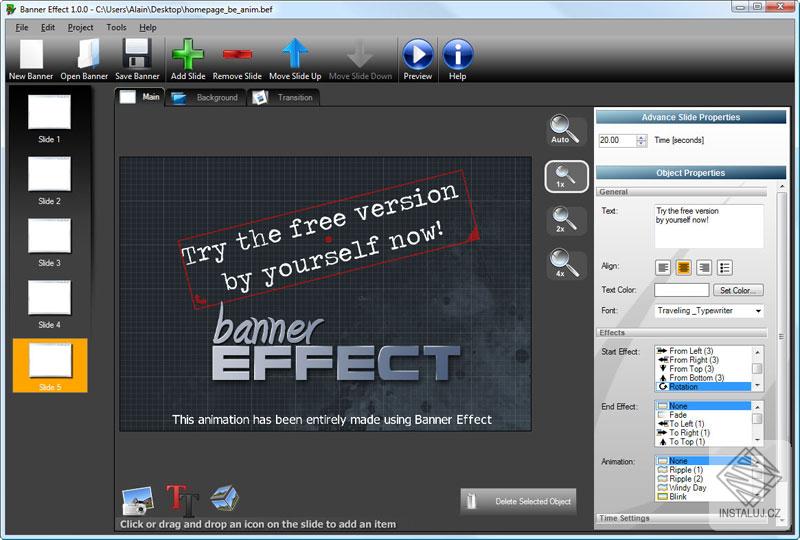Select Slide 4 thumbnail

[49, 304]
